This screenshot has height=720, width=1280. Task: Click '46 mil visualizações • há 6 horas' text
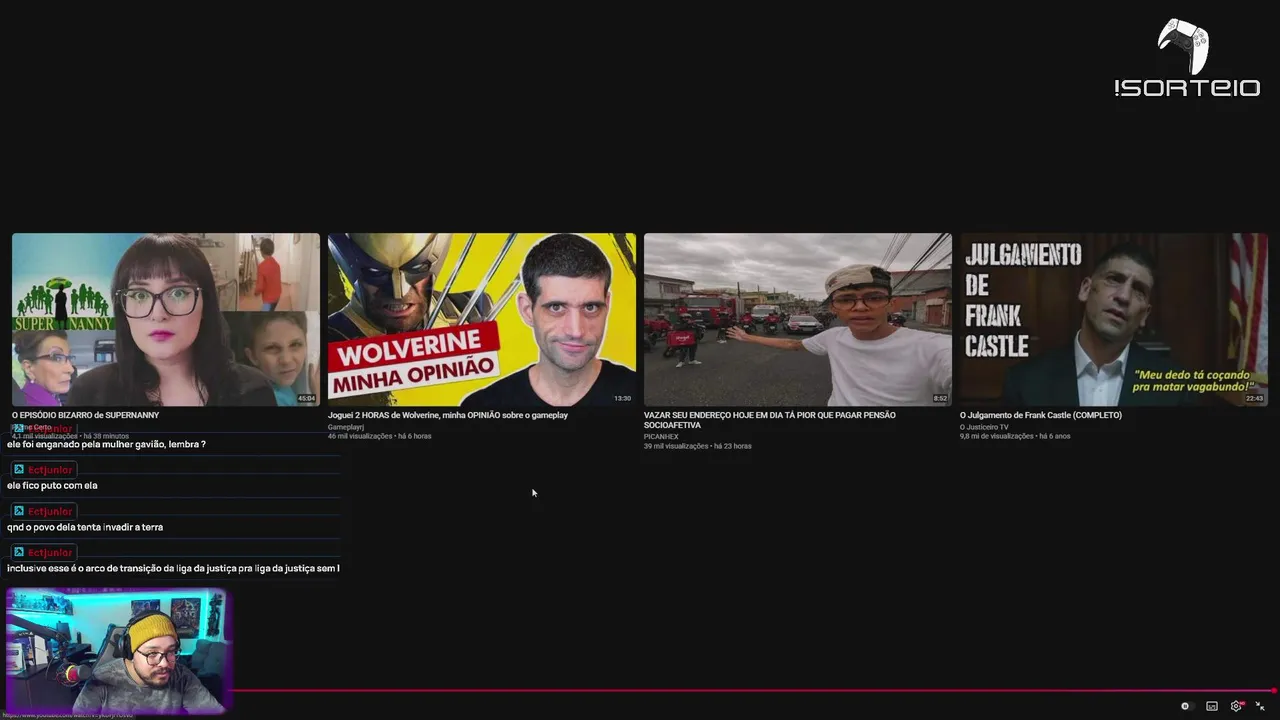click(380, 436)
